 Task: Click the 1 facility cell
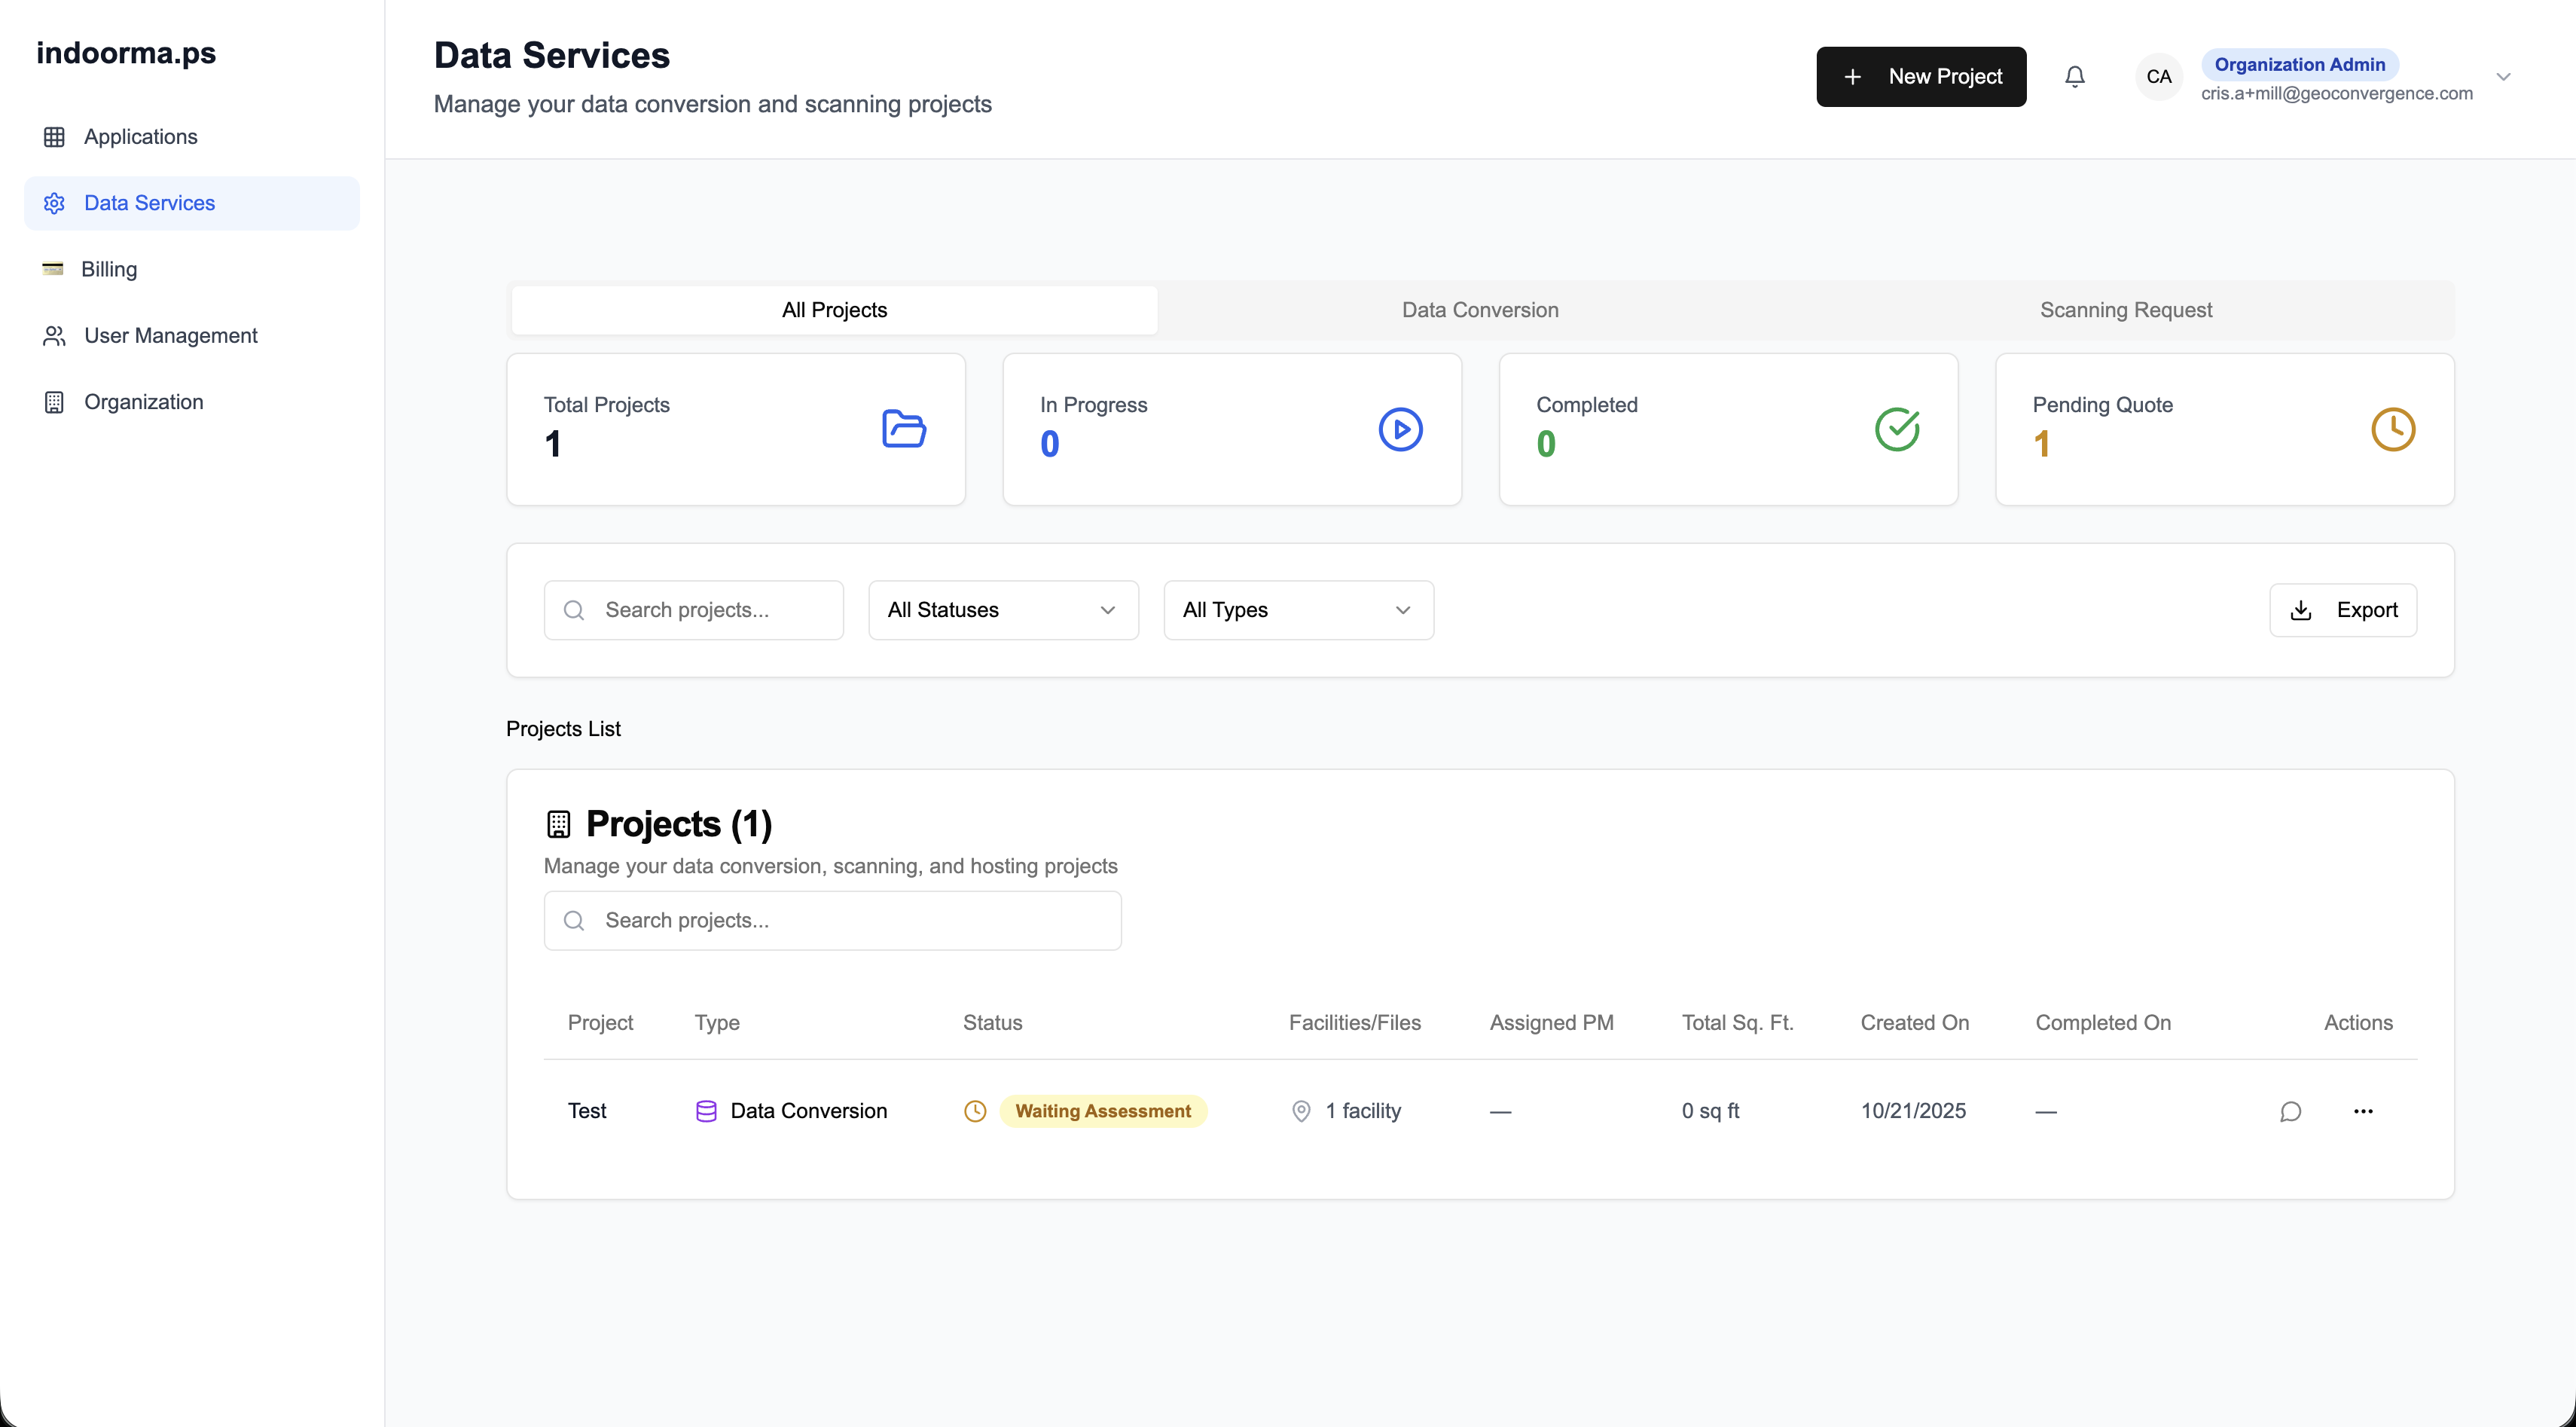1363,1111
